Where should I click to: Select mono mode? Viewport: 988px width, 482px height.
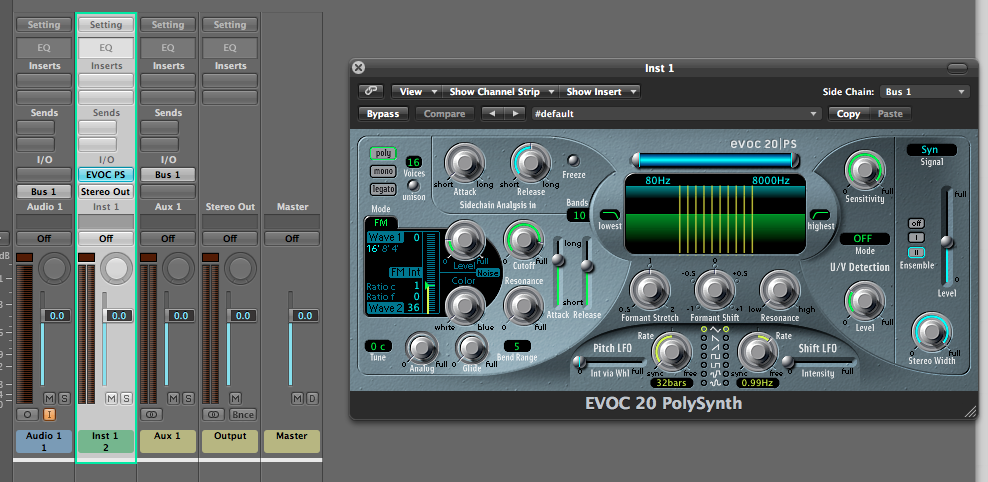pos(383,171)
